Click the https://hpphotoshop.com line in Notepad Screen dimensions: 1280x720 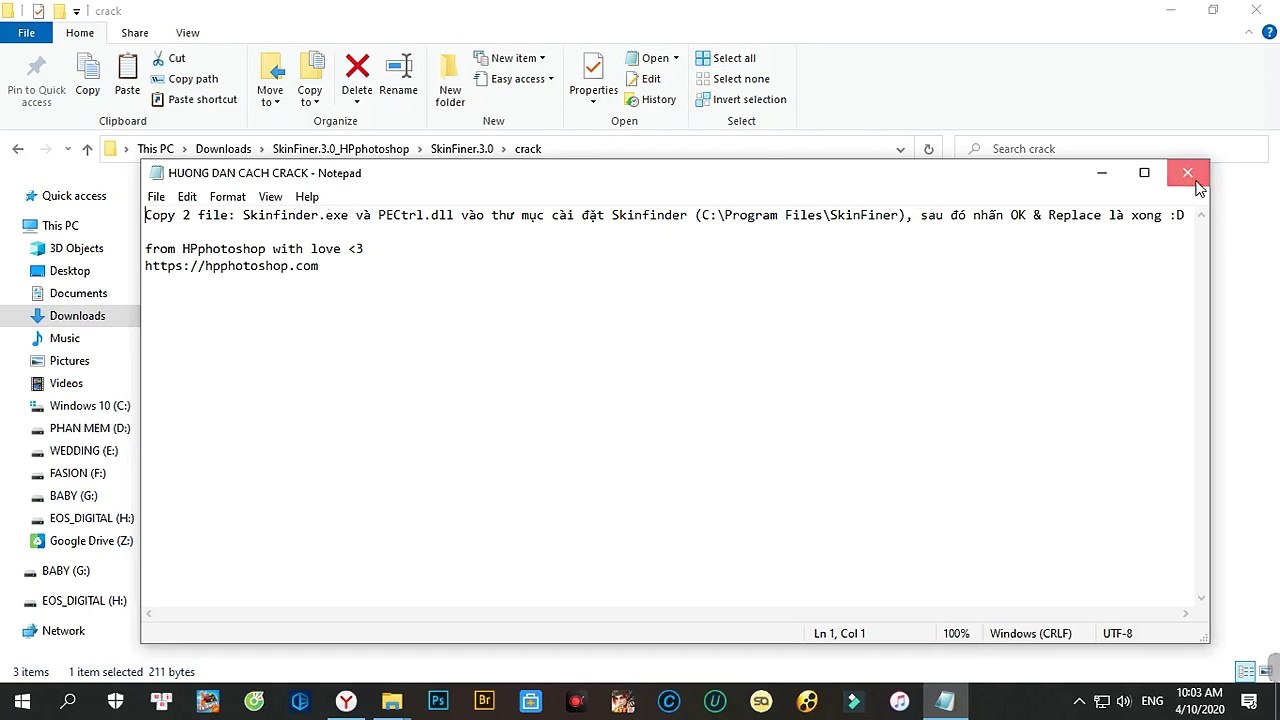pos(232,266)
